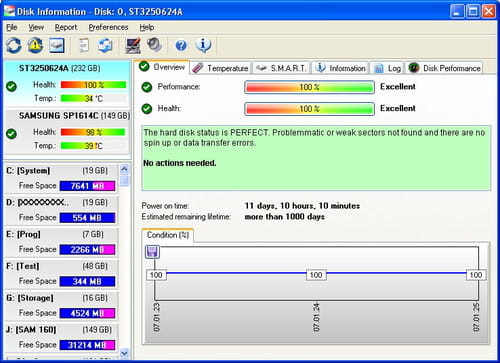This screenshot has width=500, height=363.
Task: Select the Condition (%) graph tab
Action: [168, 235]
